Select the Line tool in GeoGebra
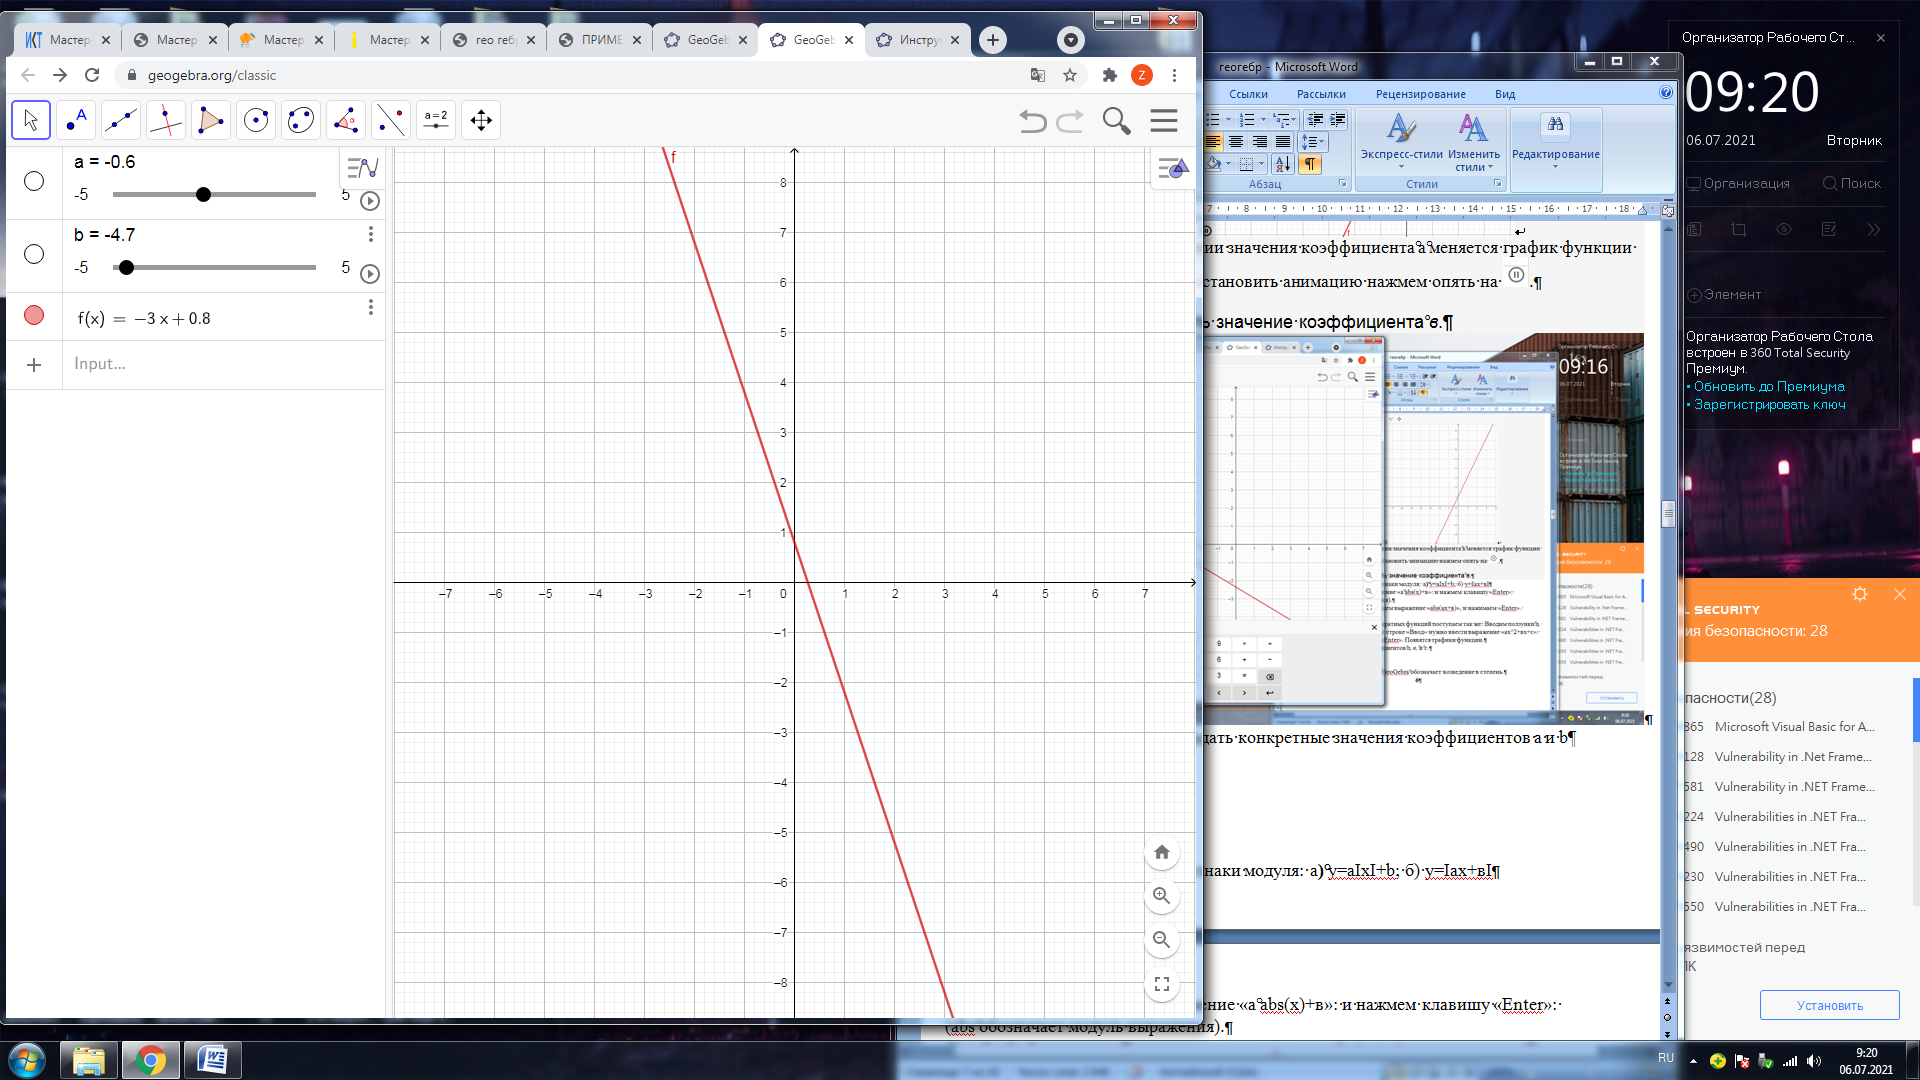This screenshot has height=1080, width=1920. coord(121,120)
